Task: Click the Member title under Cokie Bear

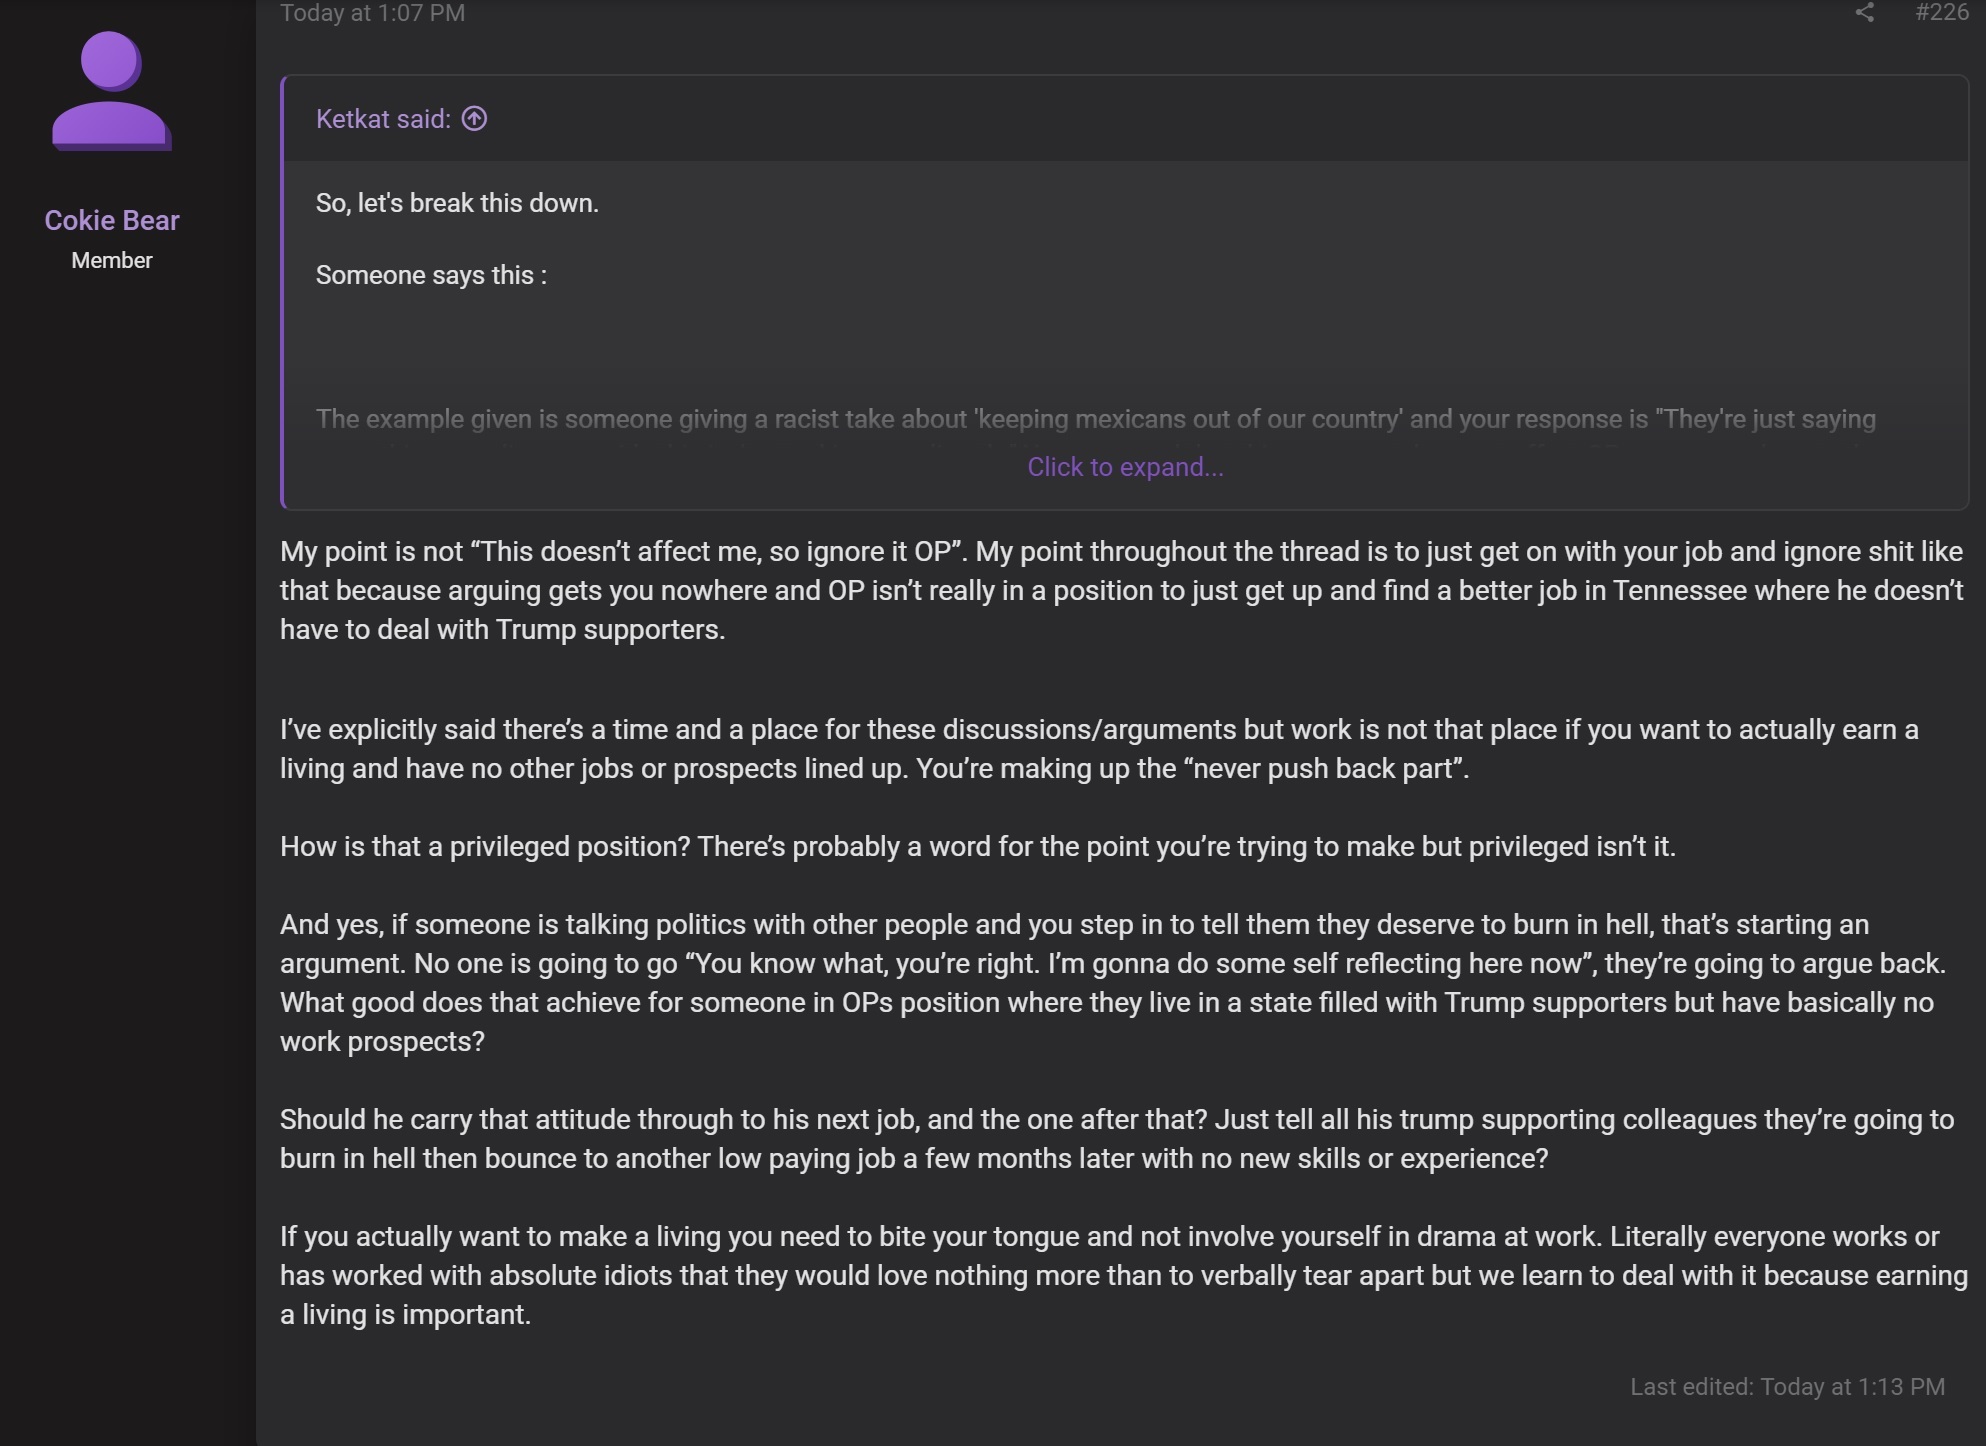Action: [112, 260]
